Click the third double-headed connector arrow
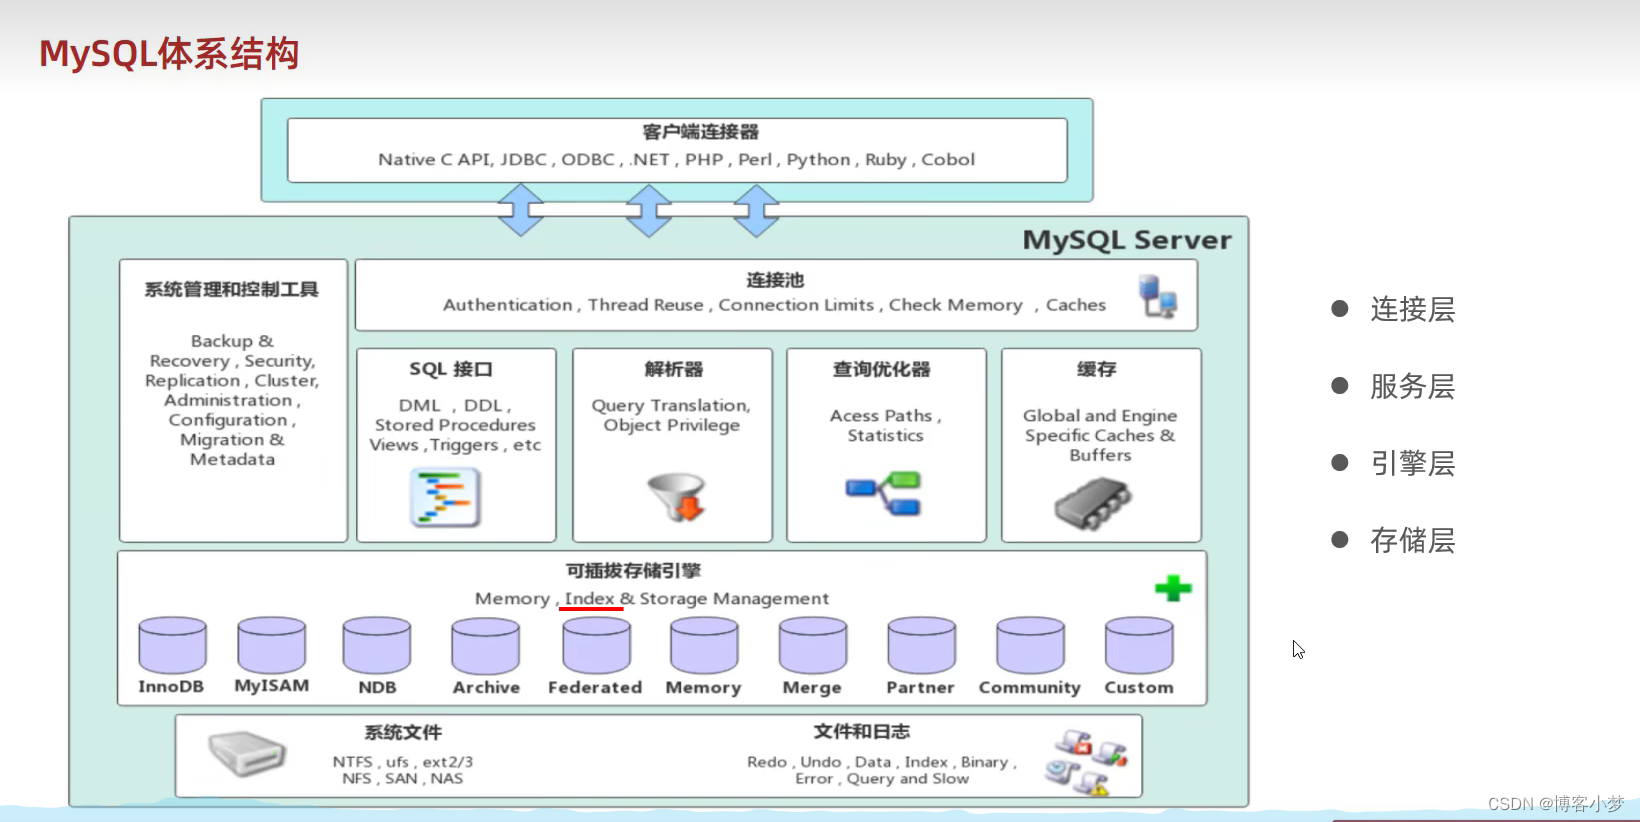Image resolution: width=1640 pixels, height=822 pixels. coord(756,210)
